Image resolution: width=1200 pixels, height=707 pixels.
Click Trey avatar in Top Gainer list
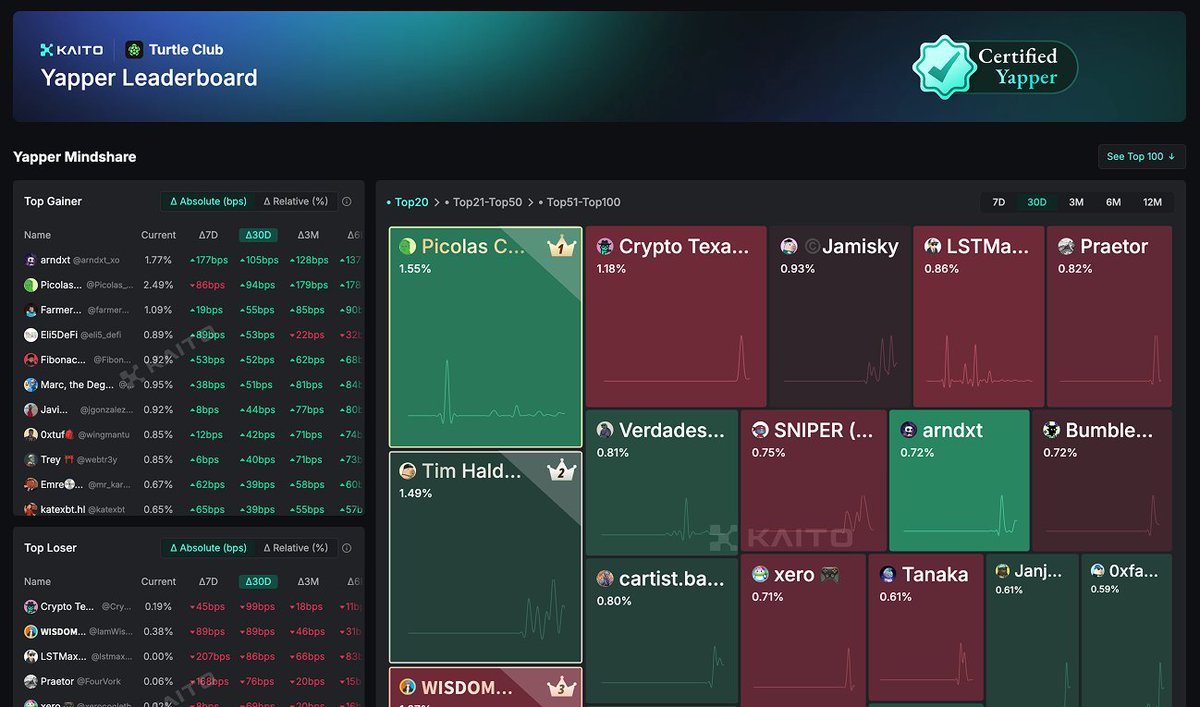pyautogui.click(x=31, y=460)
